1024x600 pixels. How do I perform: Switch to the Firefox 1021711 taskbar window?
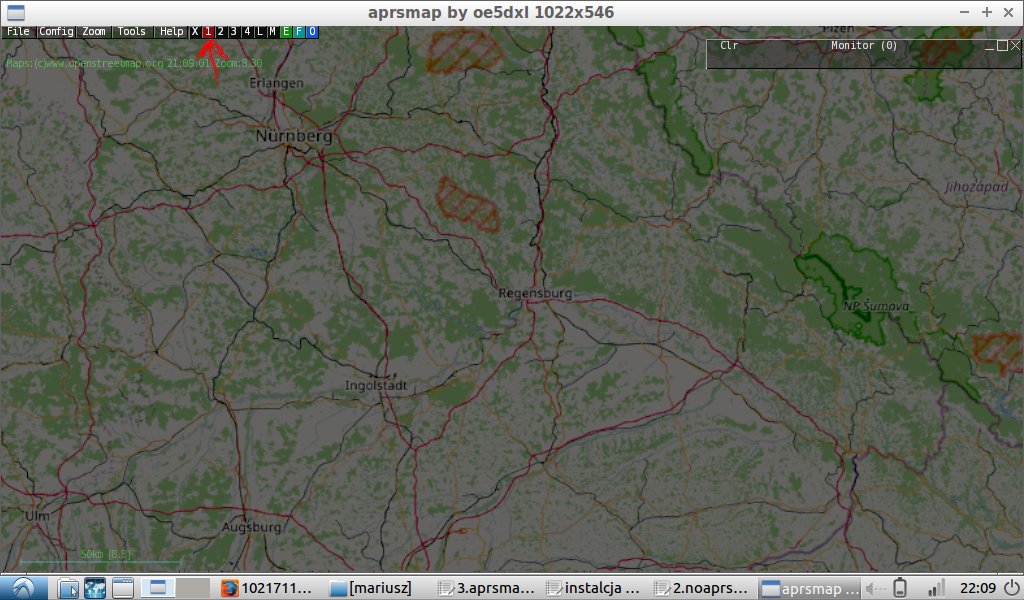(x=266, y=588)
